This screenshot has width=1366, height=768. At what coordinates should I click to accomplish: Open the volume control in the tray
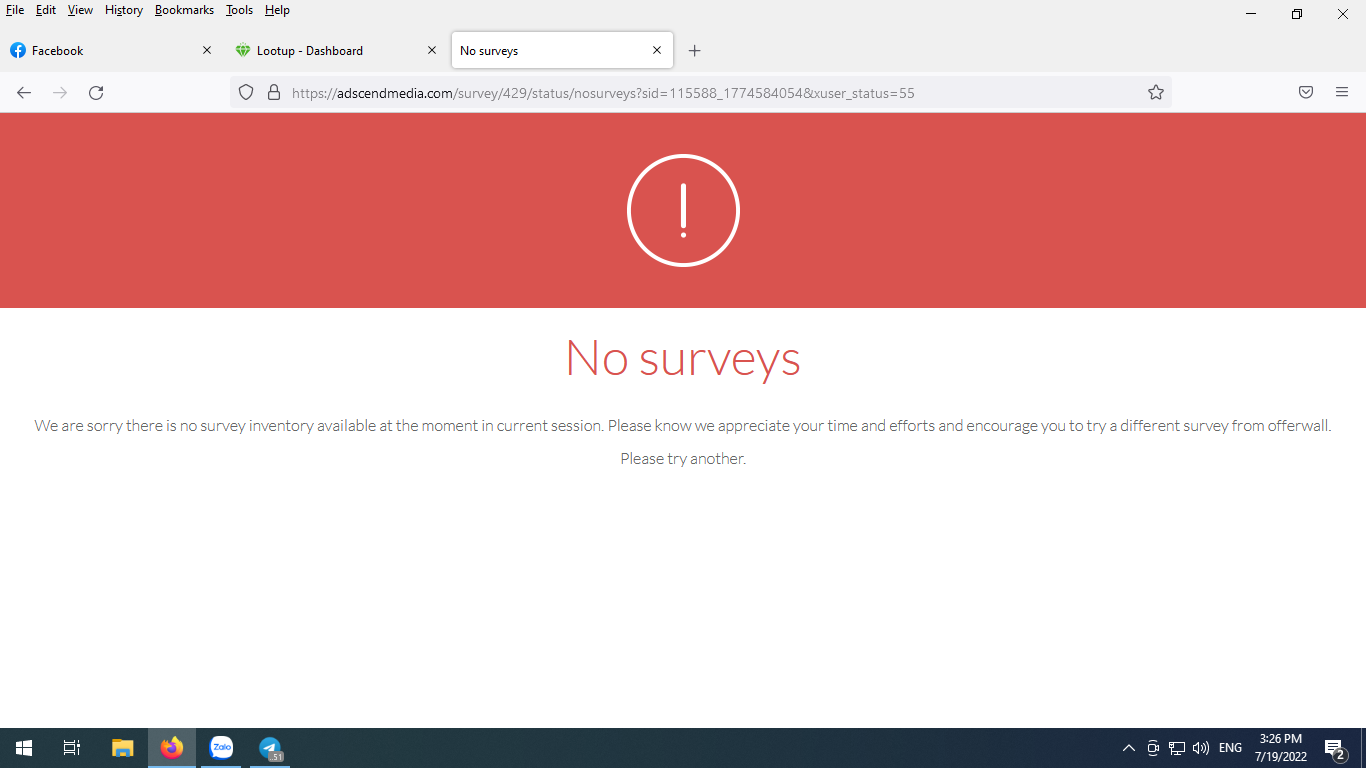pos(1201,748)
